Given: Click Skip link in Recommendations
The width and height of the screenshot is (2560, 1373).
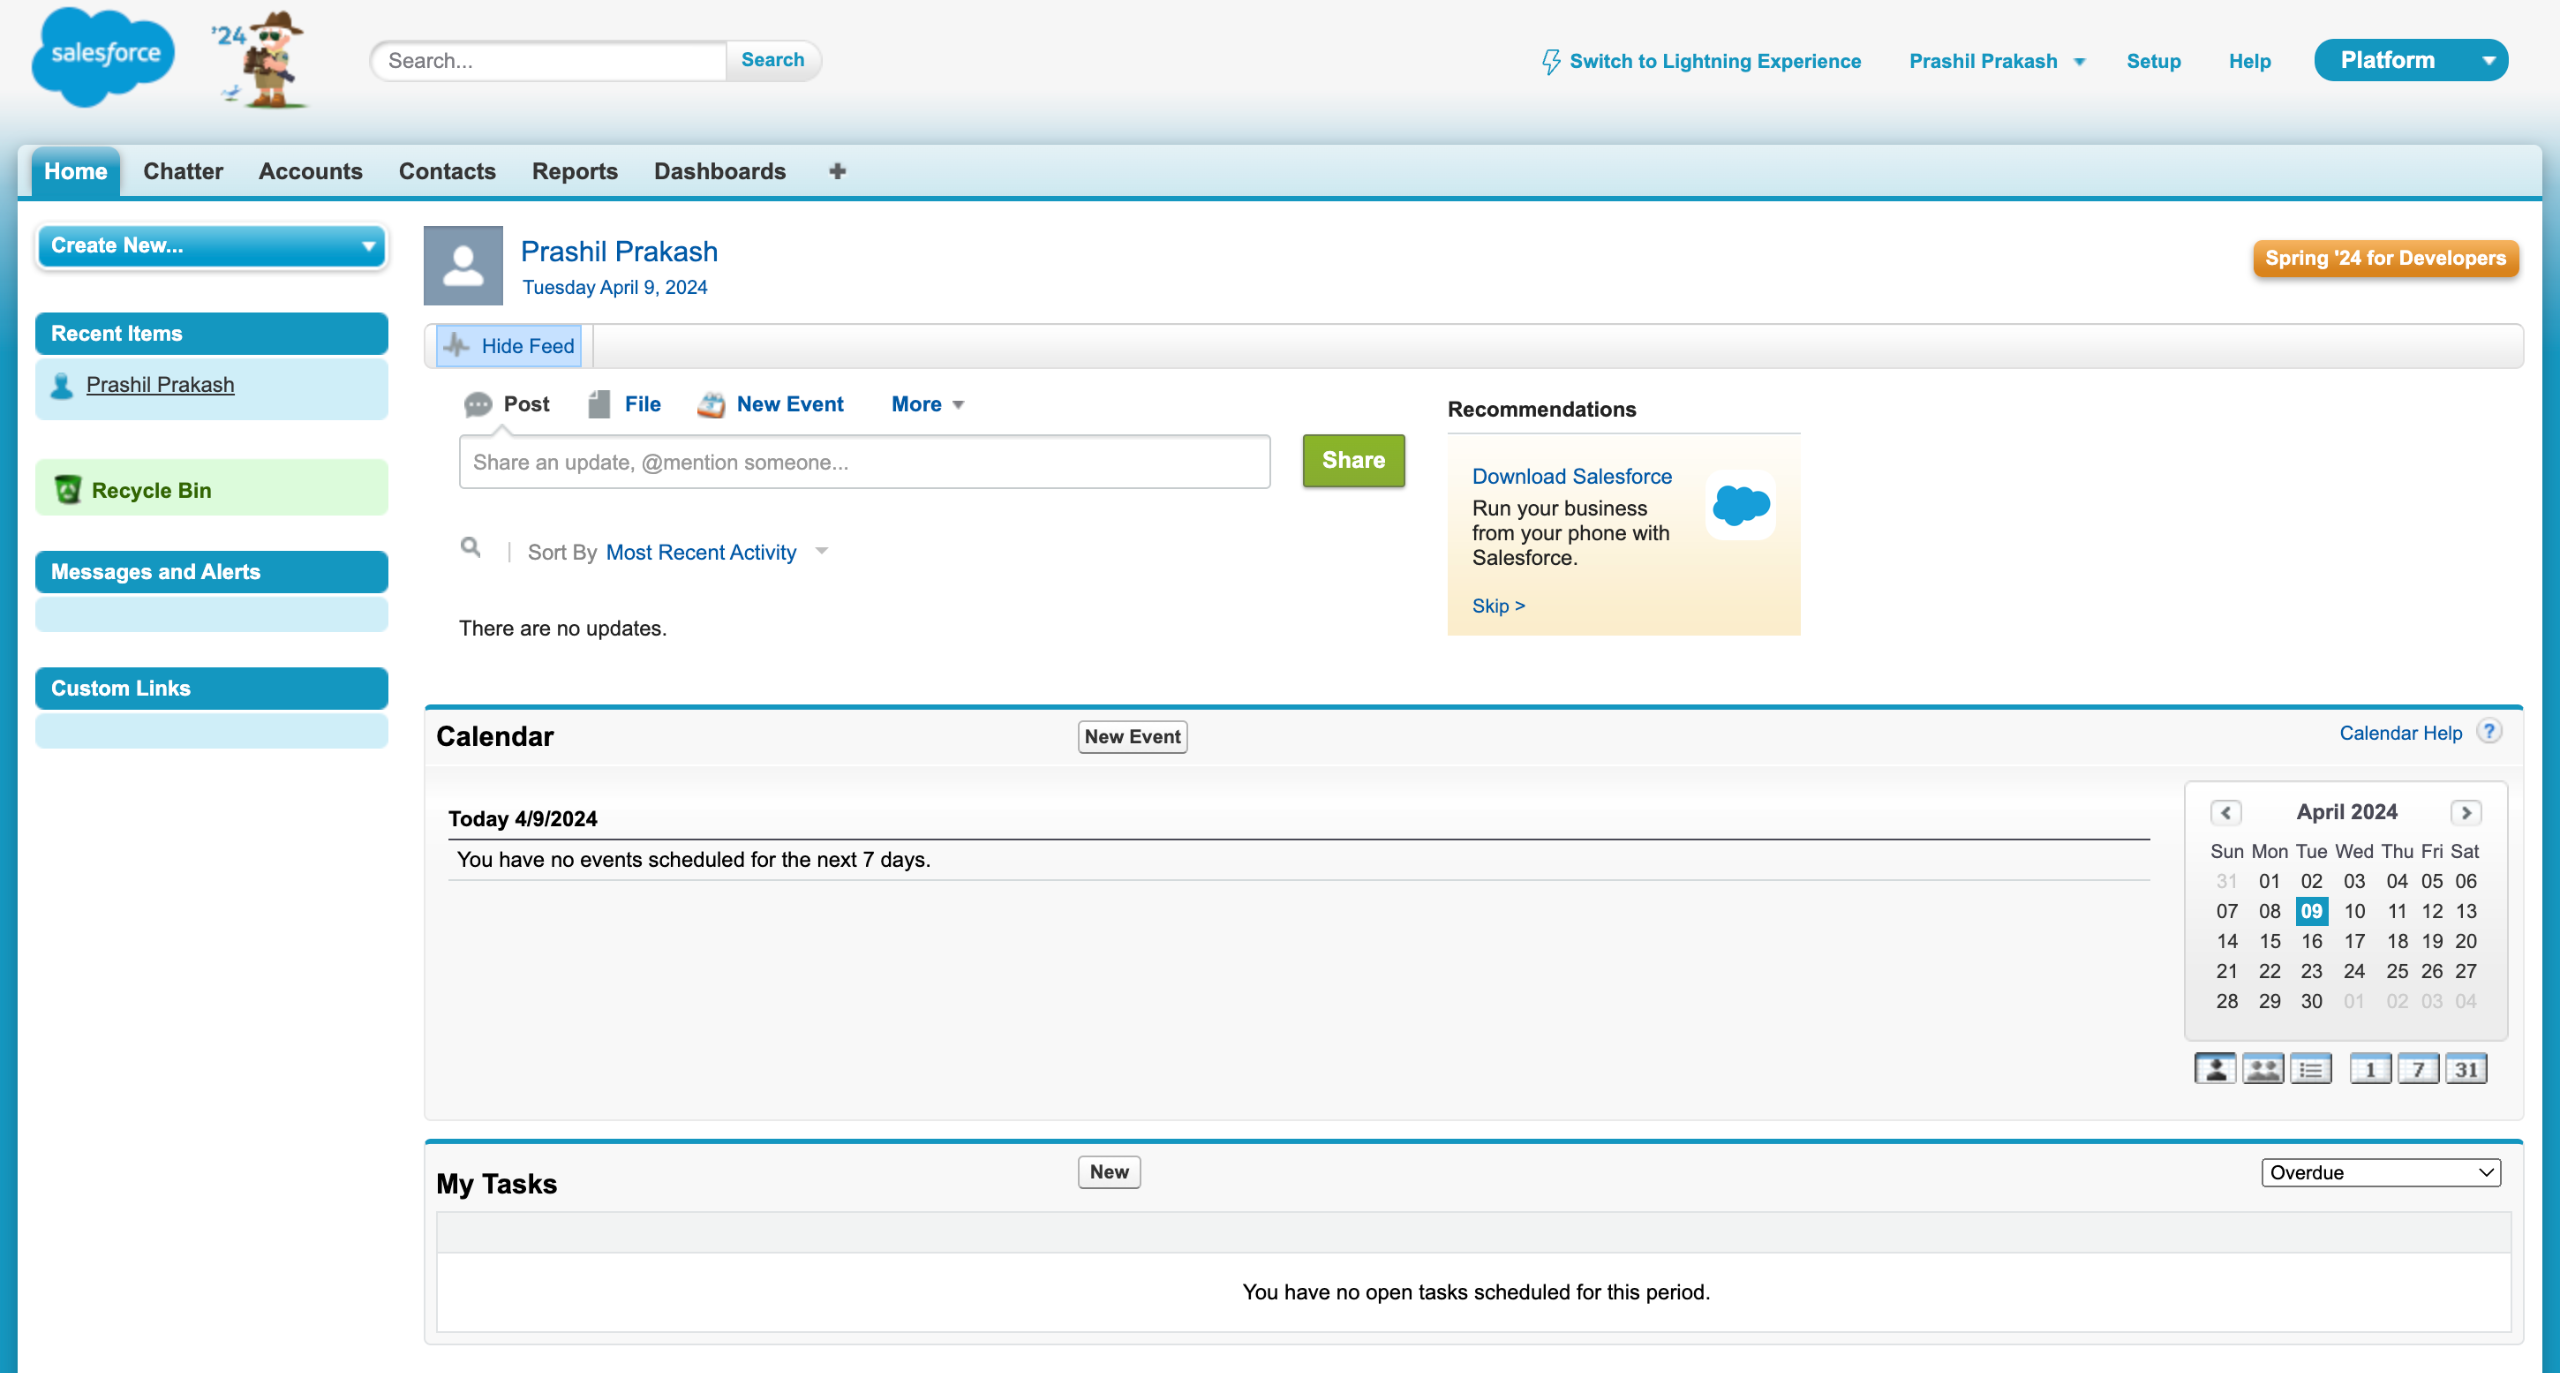Looking at the screenshot, I should tap(1498, 606).
